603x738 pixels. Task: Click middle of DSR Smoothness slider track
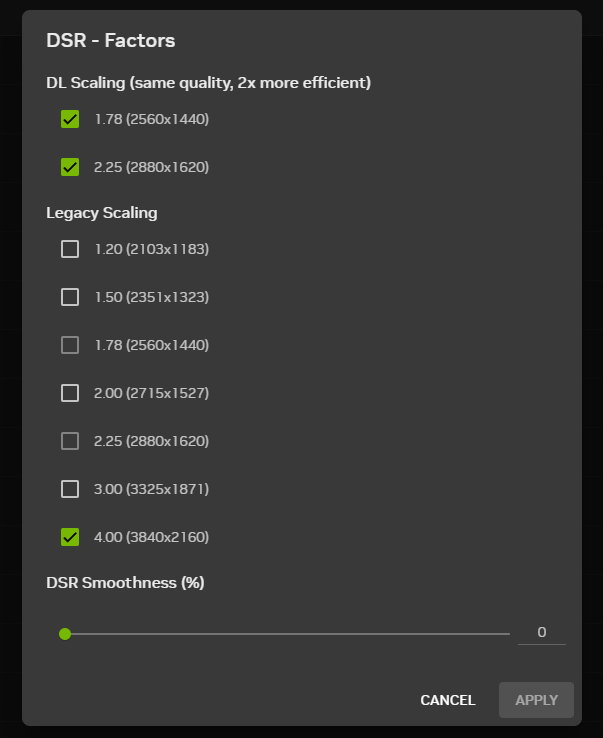(287, 633)
